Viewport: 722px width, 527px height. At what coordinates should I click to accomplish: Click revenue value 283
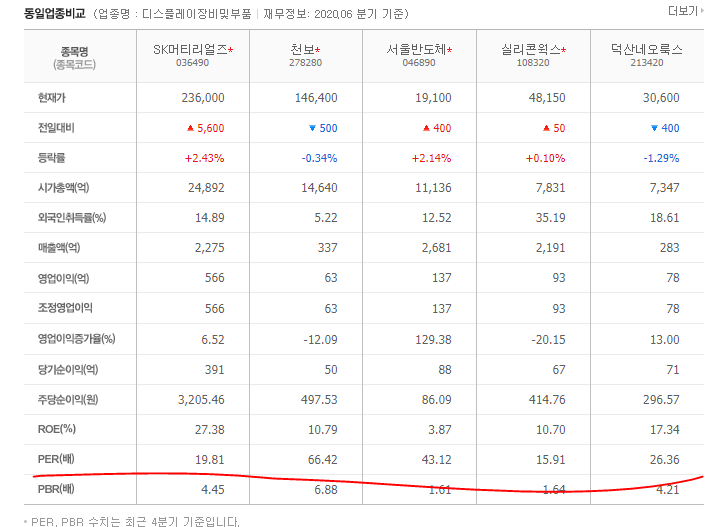click(x=670, y=248)
